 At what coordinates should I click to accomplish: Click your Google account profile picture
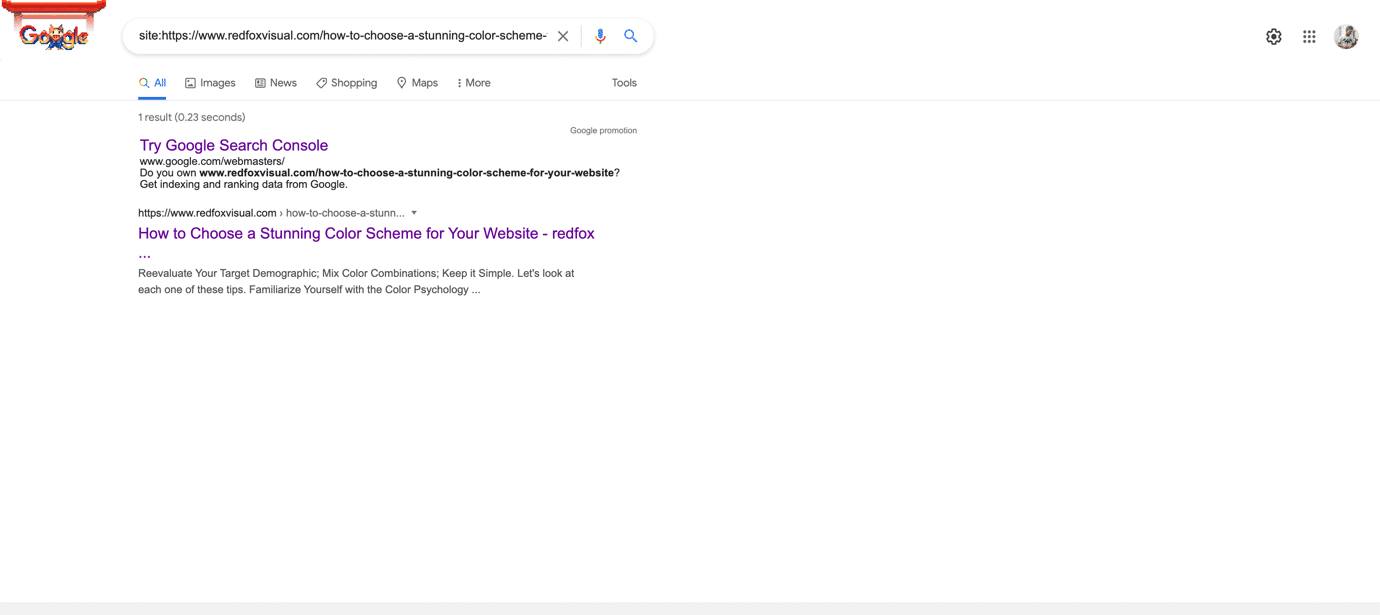(x=1346, y=35)
